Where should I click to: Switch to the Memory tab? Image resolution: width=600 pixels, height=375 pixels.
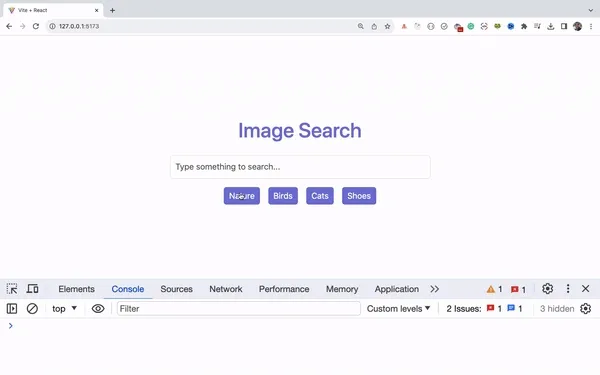pos(342,289)
